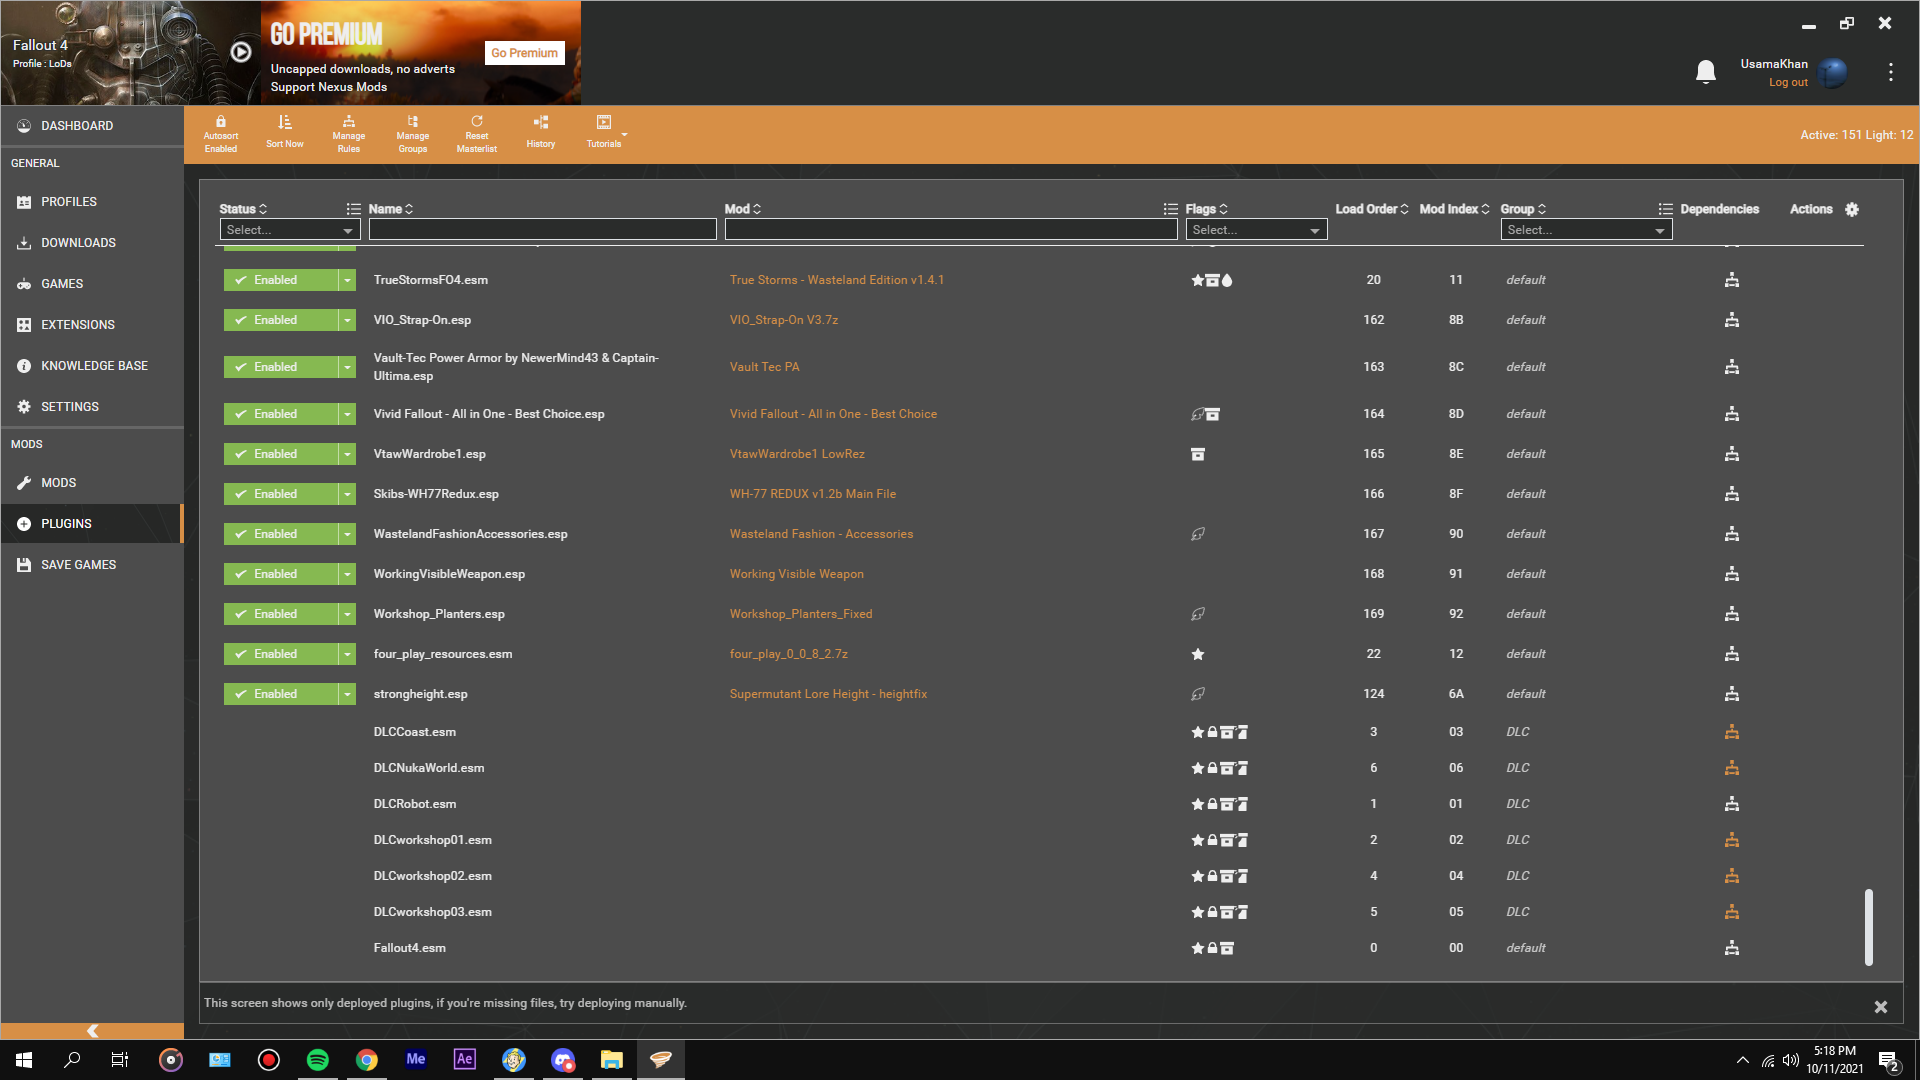Toggle Enabled status for WorkingVisibleWeapon.esp

click(x=281, y=574)
